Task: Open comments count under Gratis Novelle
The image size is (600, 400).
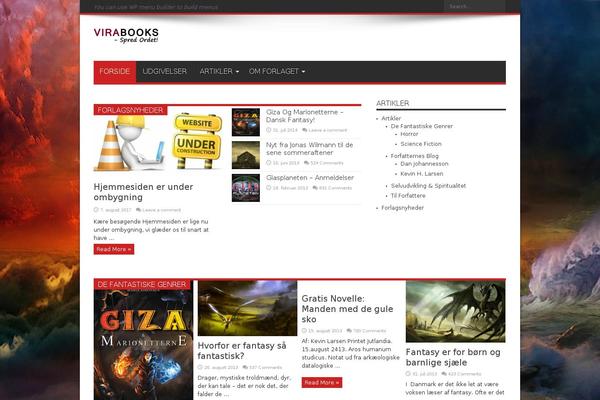Action: click(x=366, y=331)
